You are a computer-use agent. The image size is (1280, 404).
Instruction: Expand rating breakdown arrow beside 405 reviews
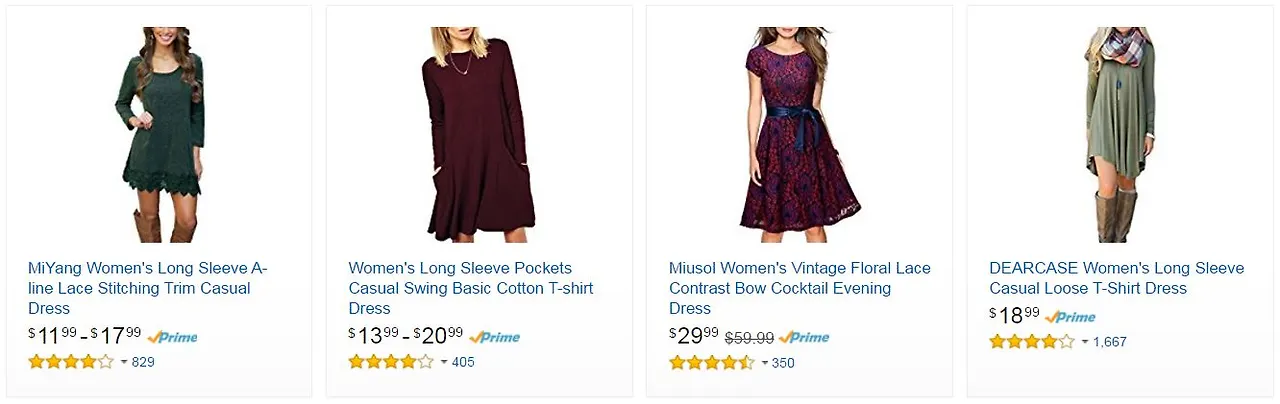point(444,362)
